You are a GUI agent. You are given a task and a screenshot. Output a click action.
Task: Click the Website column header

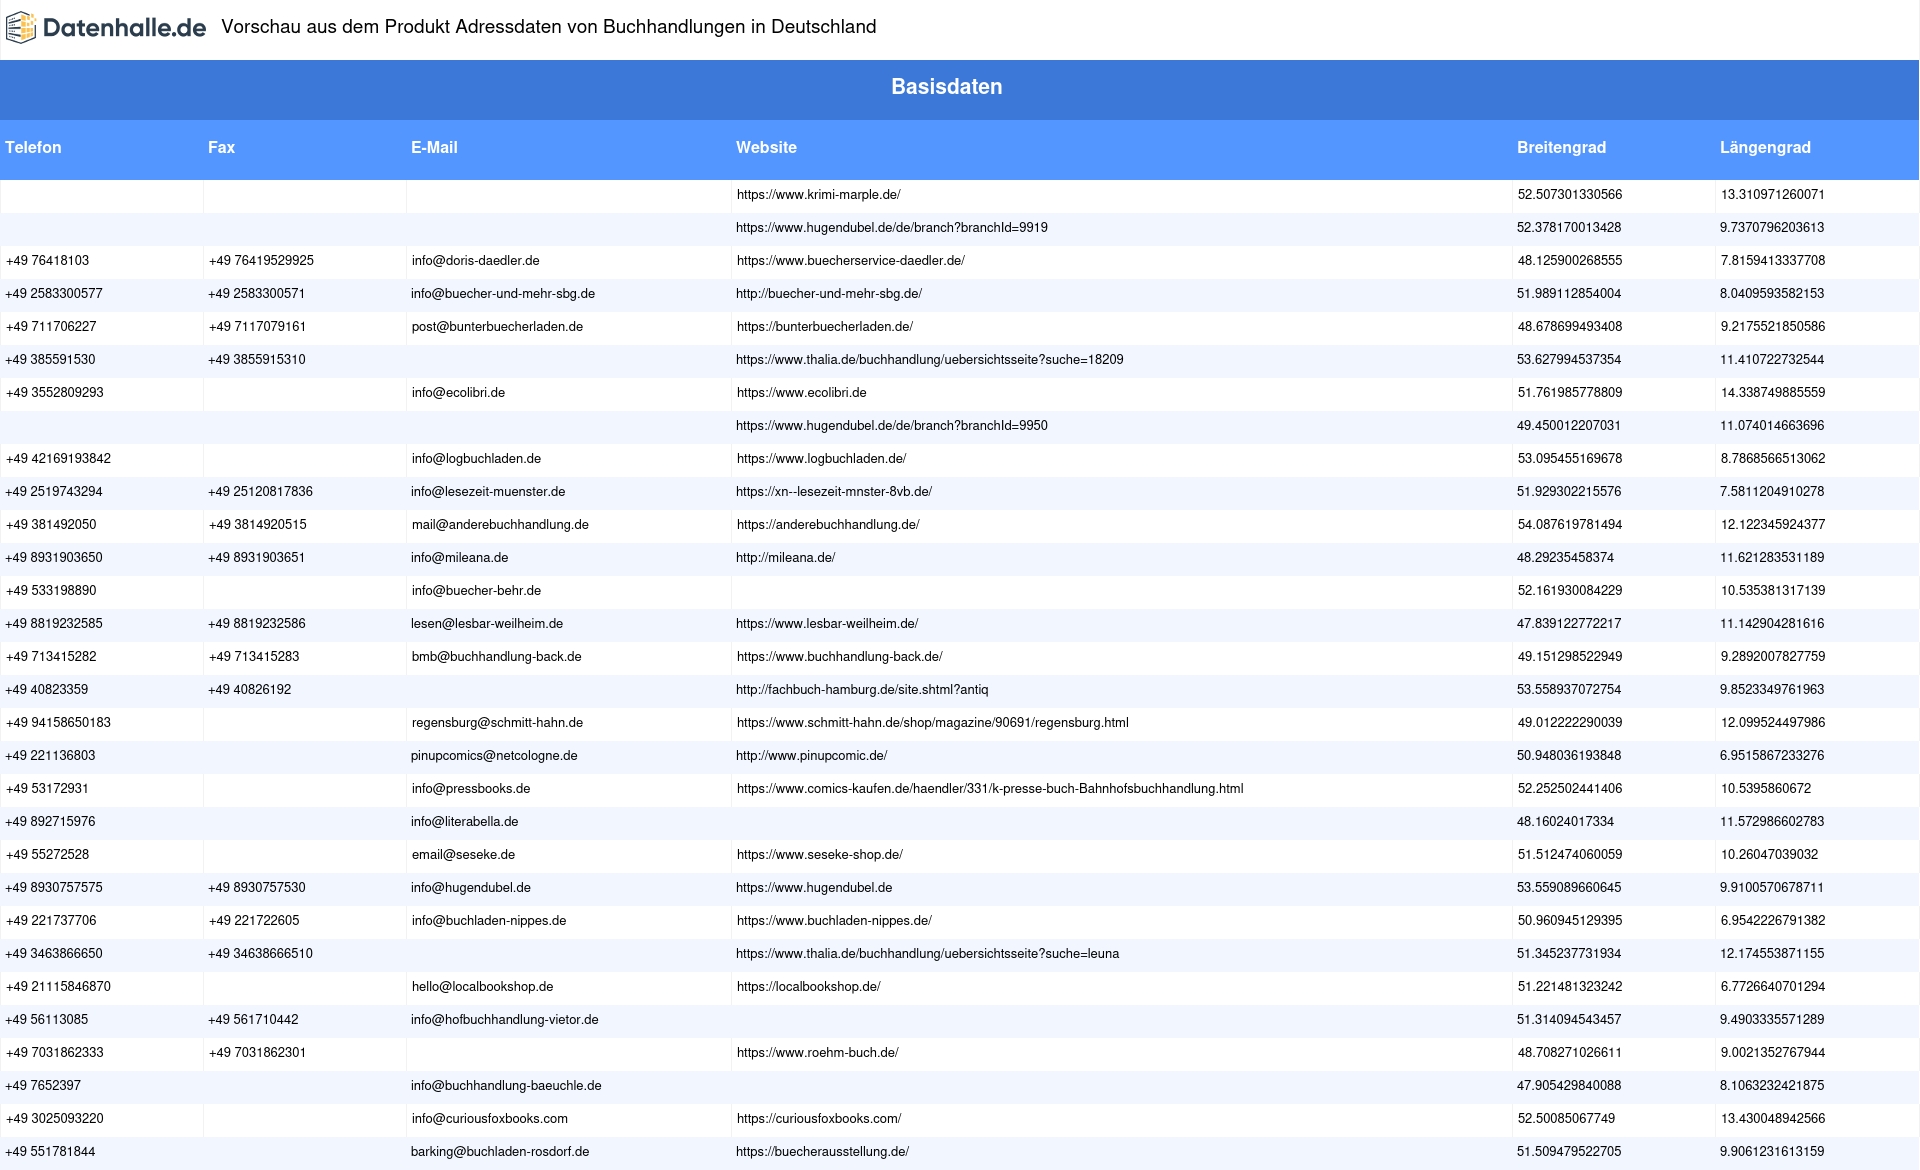[x=766, y=148]
